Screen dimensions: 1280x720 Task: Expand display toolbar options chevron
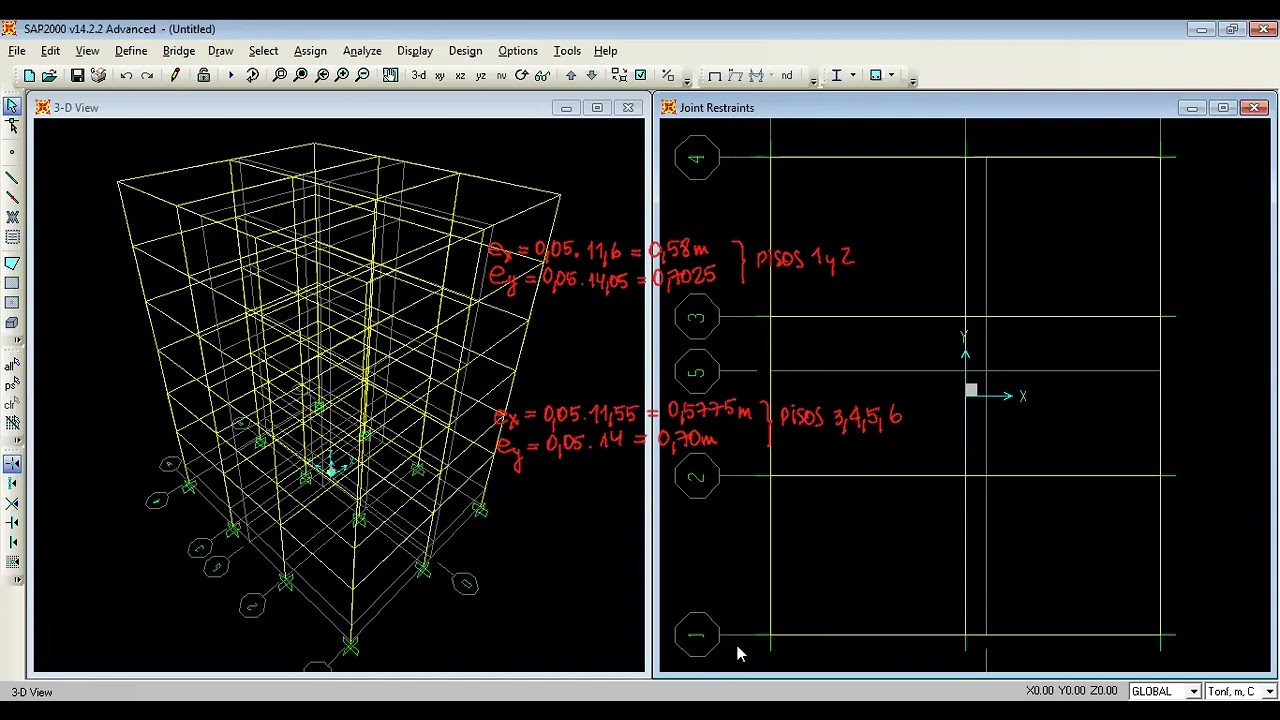click(813, 80)
